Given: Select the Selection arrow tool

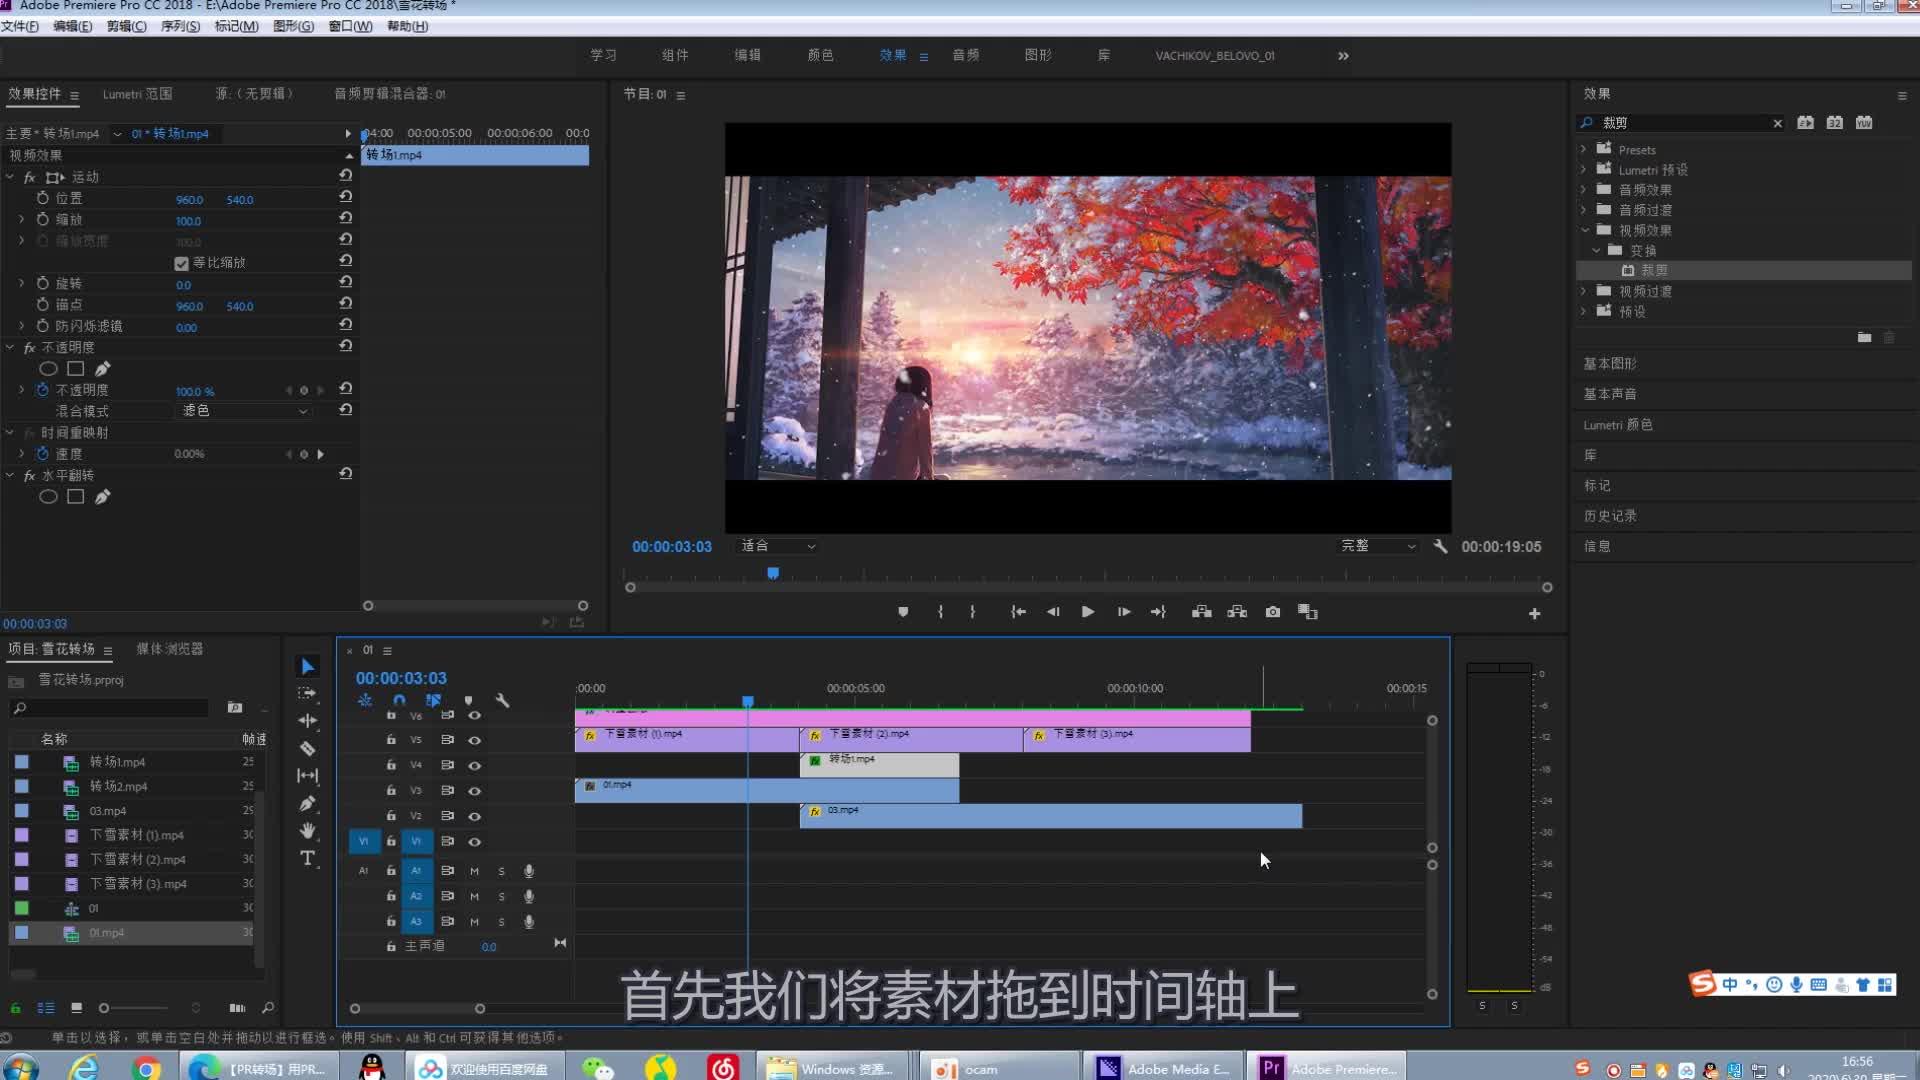Looking at the screenshot, I should [307, 666].
